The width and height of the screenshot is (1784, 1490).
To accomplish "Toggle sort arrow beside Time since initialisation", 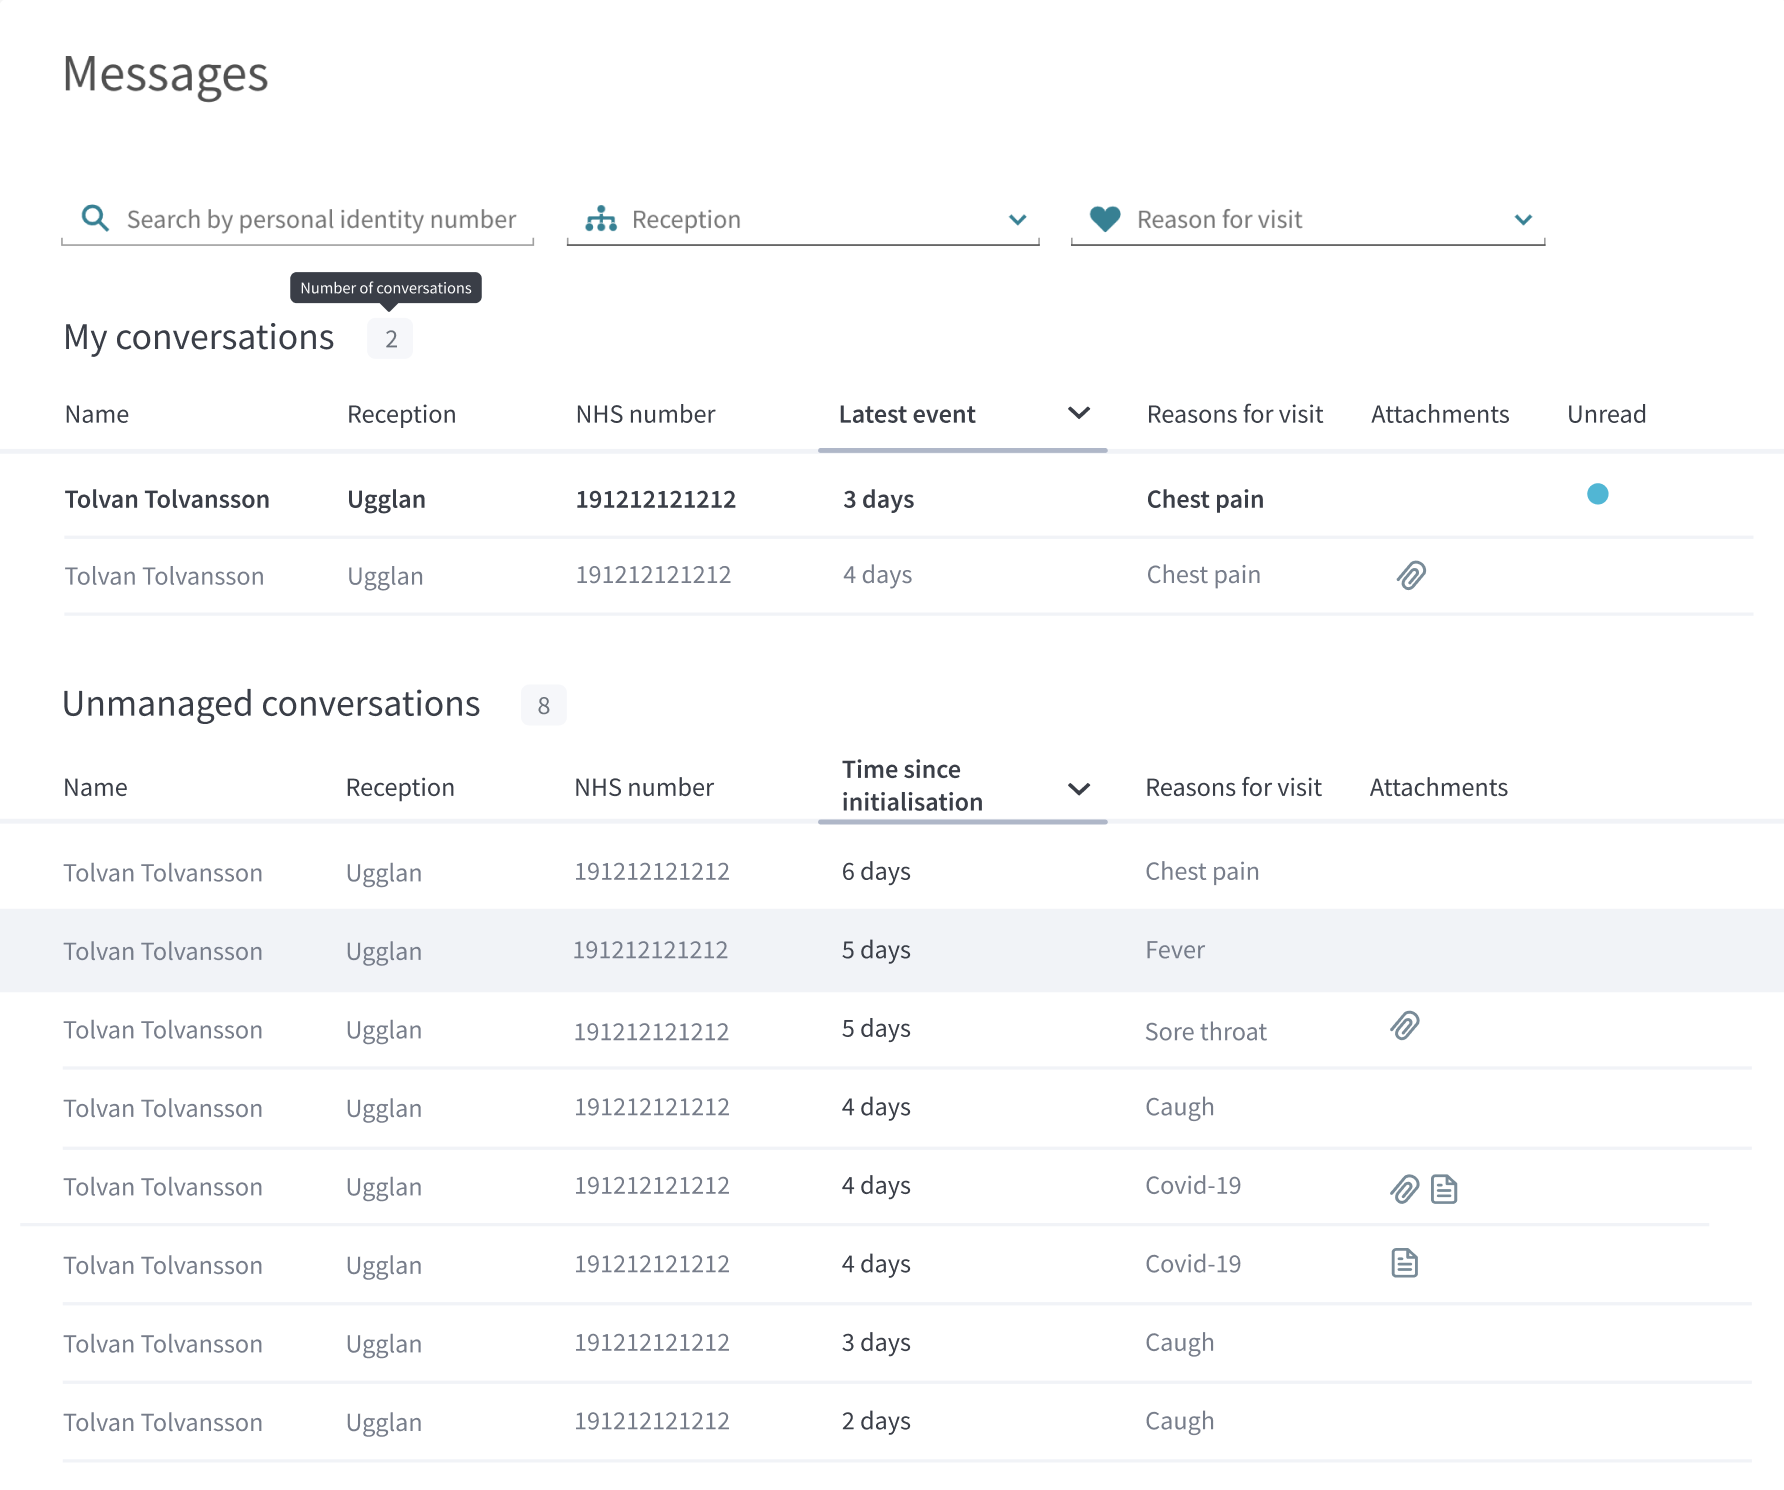I will click(1079, 789).
